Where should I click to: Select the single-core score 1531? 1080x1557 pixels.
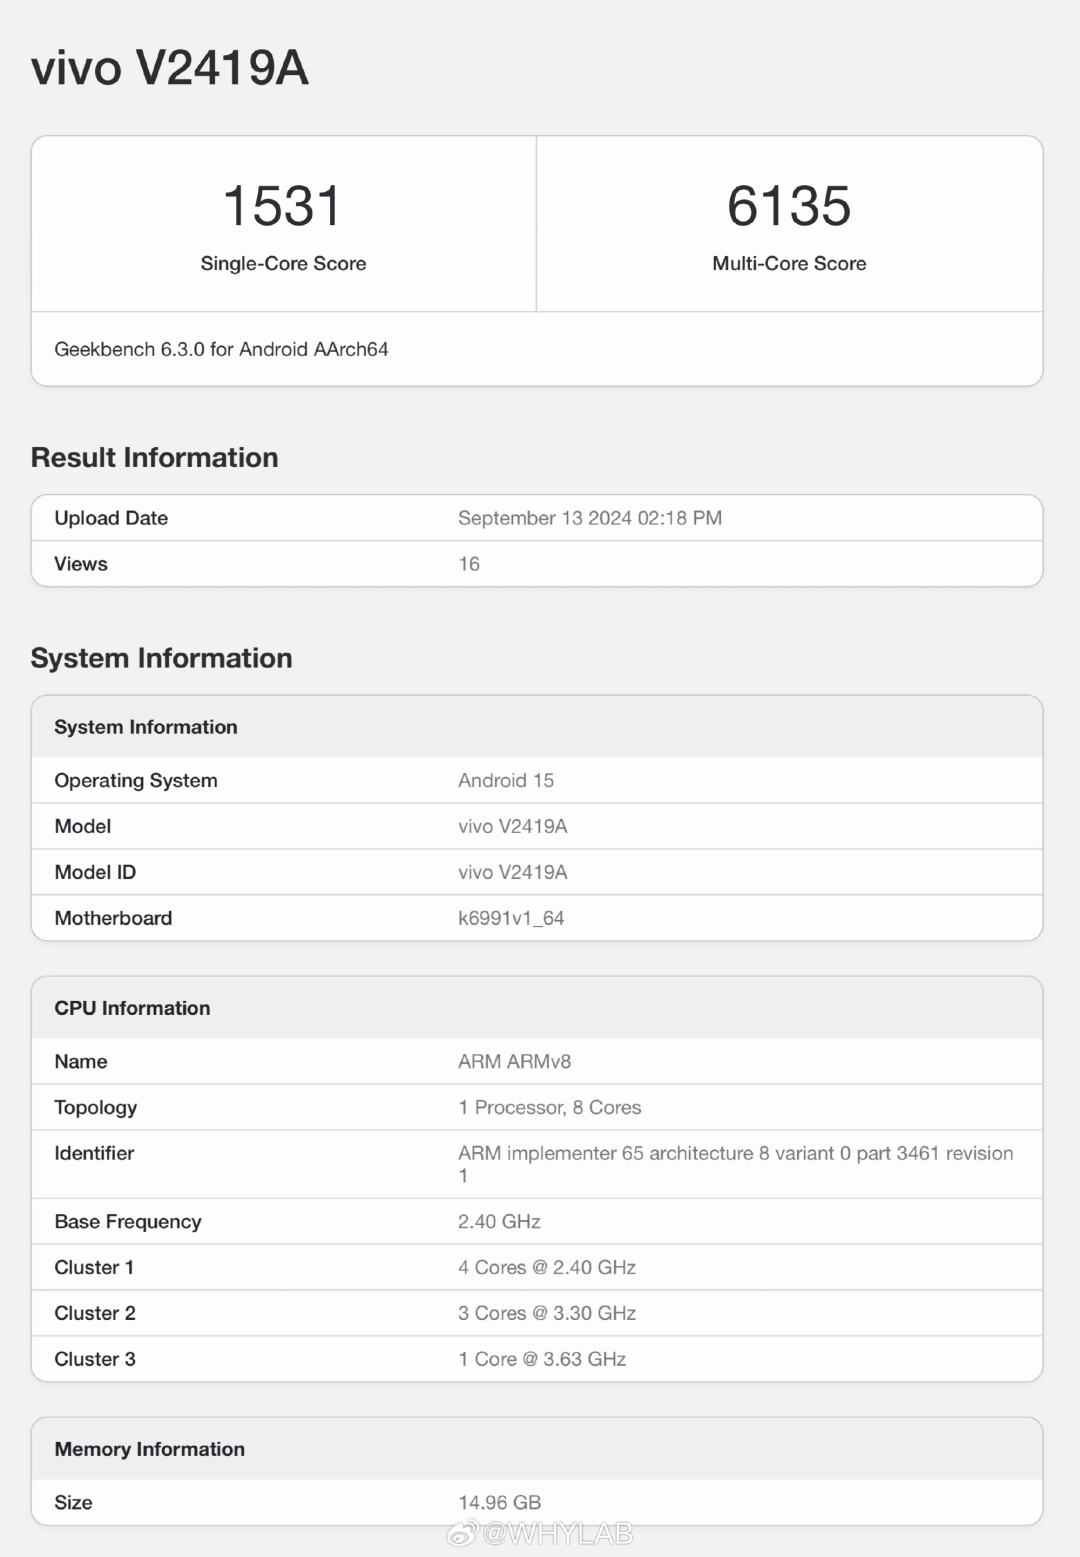283,205
